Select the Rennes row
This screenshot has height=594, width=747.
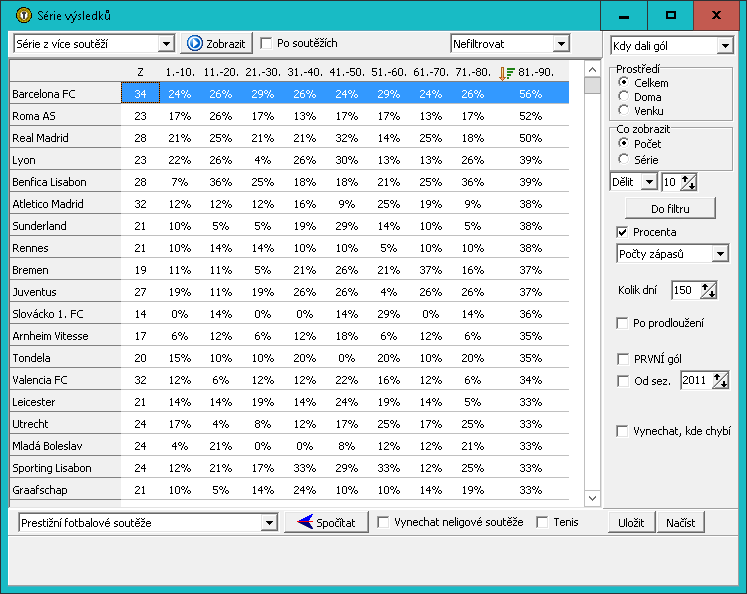pos(289,248)
